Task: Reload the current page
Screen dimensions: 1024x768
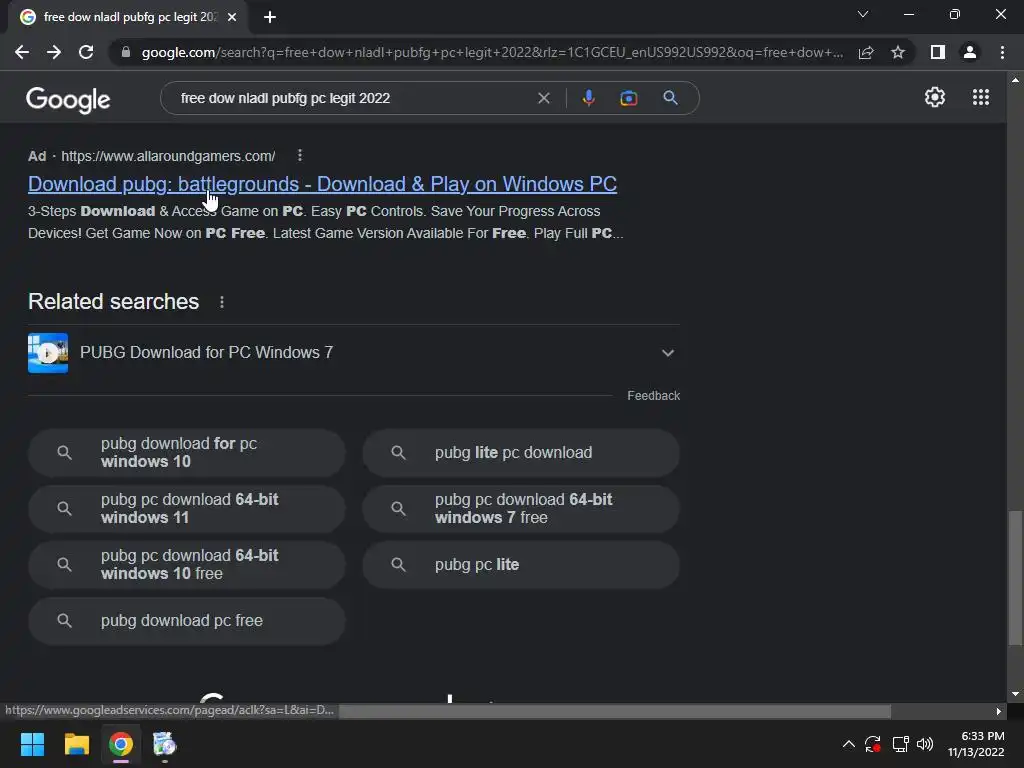Action: point(86,52)
